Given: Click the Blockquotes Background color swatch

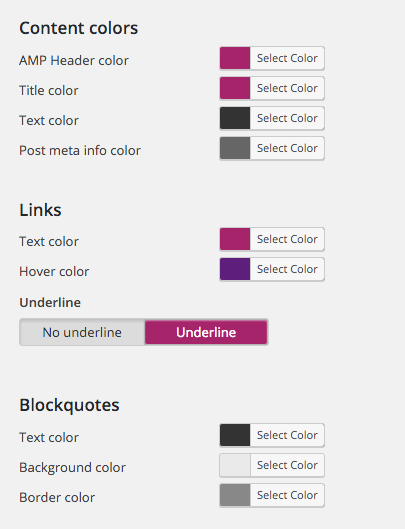Looking at the screenshot, I should pyautogui.click(x=235, y=465).
